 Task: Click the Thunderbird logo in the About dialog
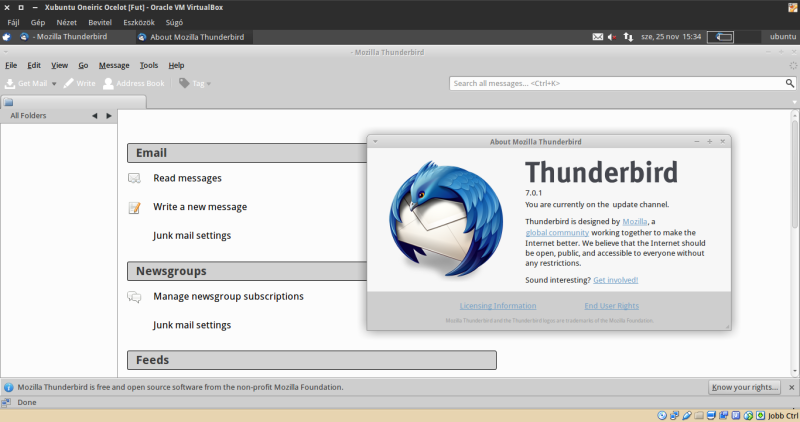tap(446, 220)
